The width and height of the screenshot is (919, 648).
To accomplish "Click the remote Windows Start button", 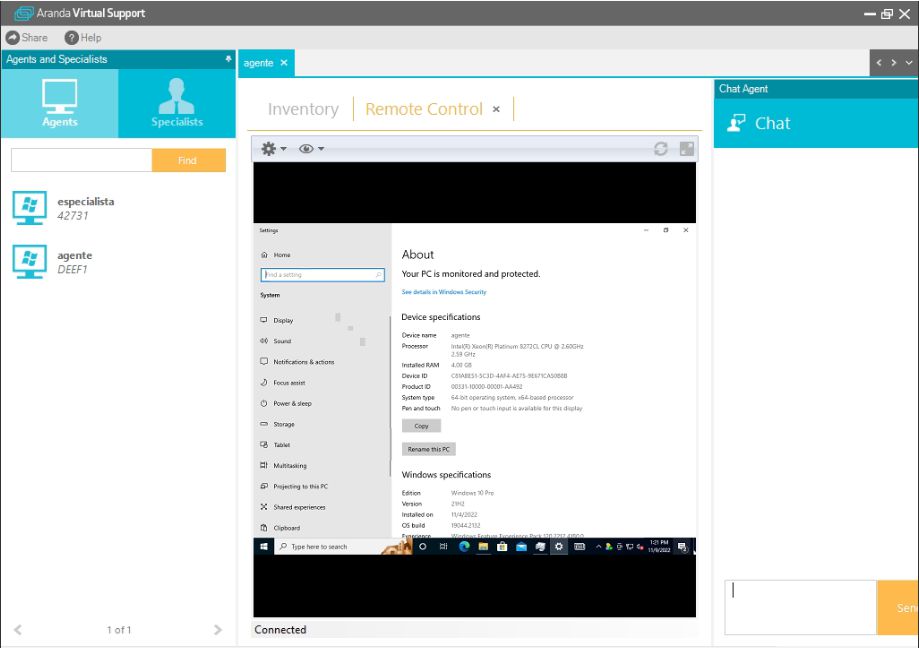I will [x=265, y=547].
